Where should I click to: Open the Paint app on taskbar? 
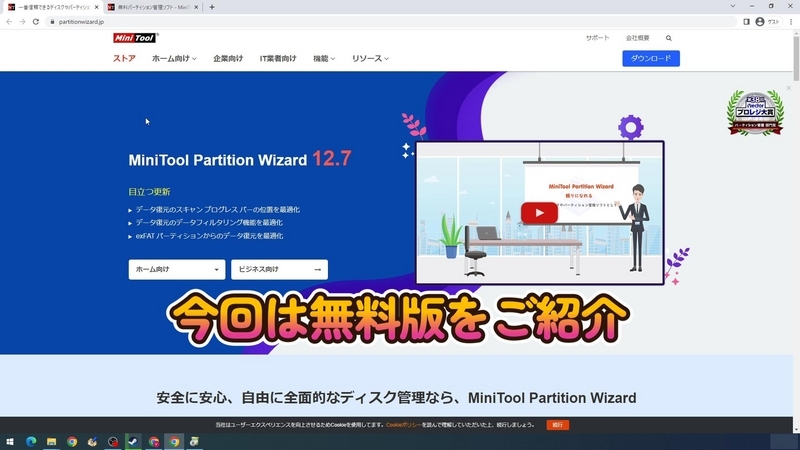[92, 441]
